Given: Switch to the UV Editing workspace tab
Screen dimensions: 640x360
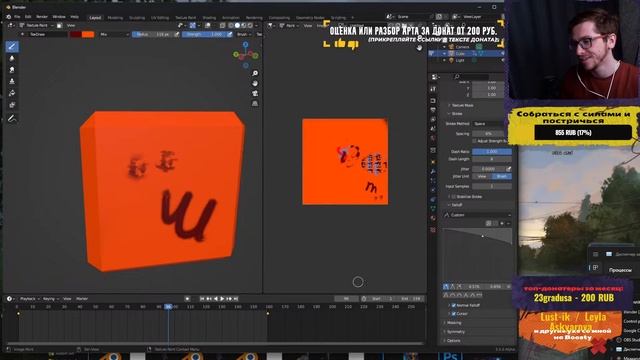Looking at the screenshot, I should coord(160,18).
